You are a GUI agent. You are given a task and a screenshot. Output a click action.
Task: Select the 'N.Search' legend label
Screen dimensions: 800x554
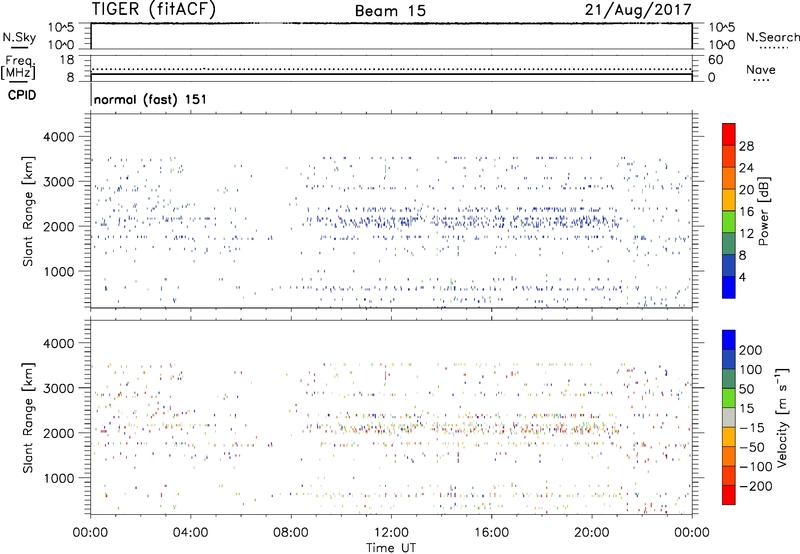pyautogui.click(x=772, y=37)
